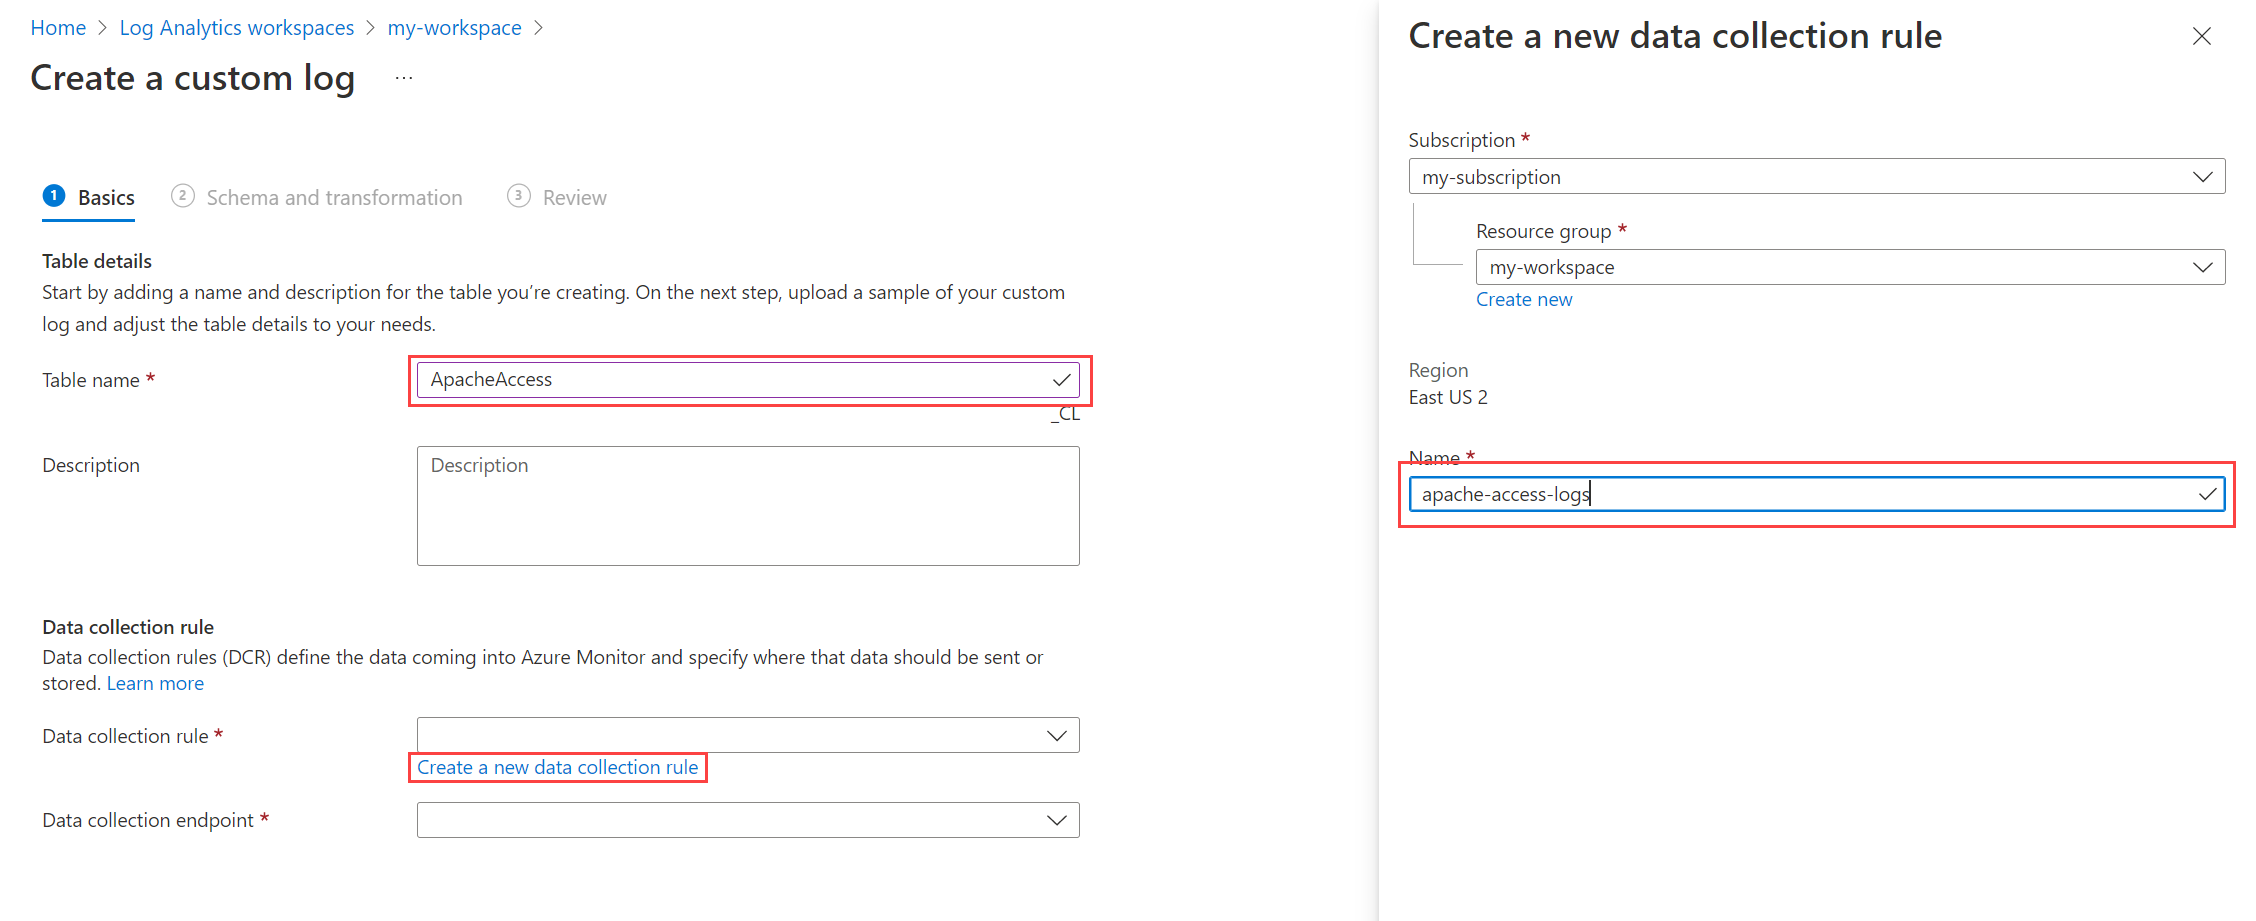Click into the Description text area
Image resolution: width=2256 pixels, height=921 pixels.
pos(747,506)
